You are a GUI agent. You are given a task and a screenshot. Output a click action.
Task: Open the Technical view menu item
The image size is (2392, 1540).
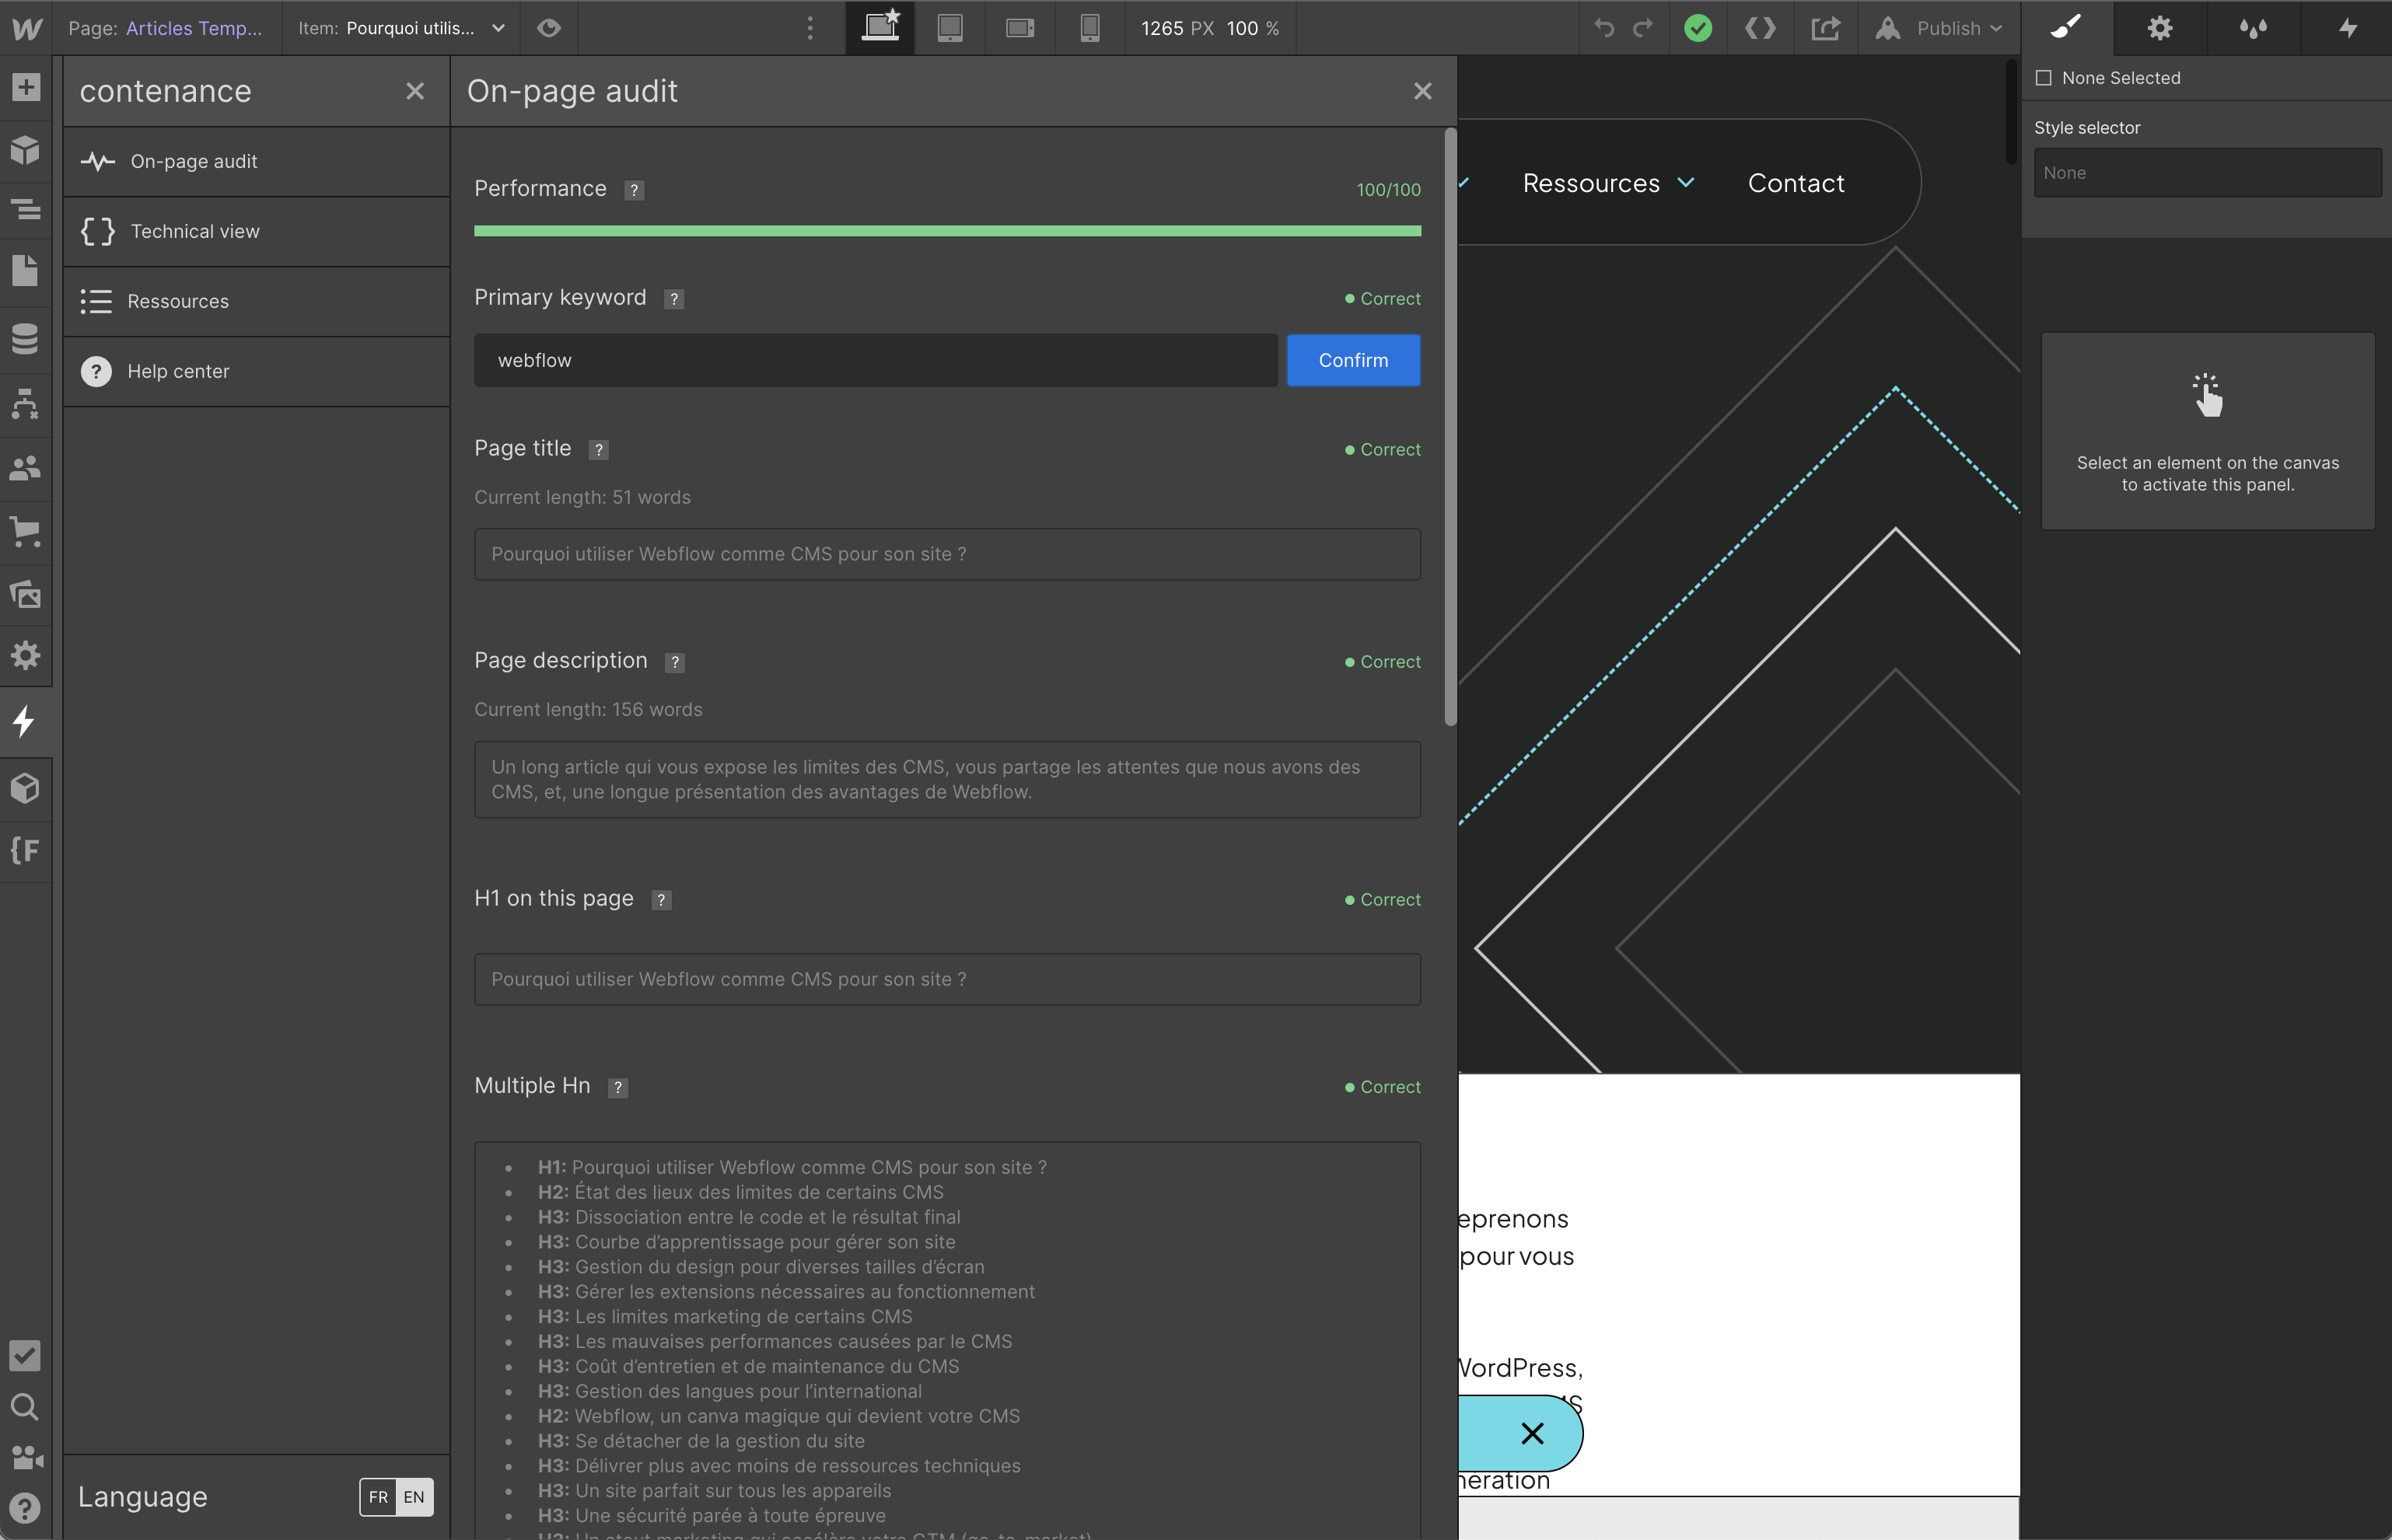(x=195, y=231)
